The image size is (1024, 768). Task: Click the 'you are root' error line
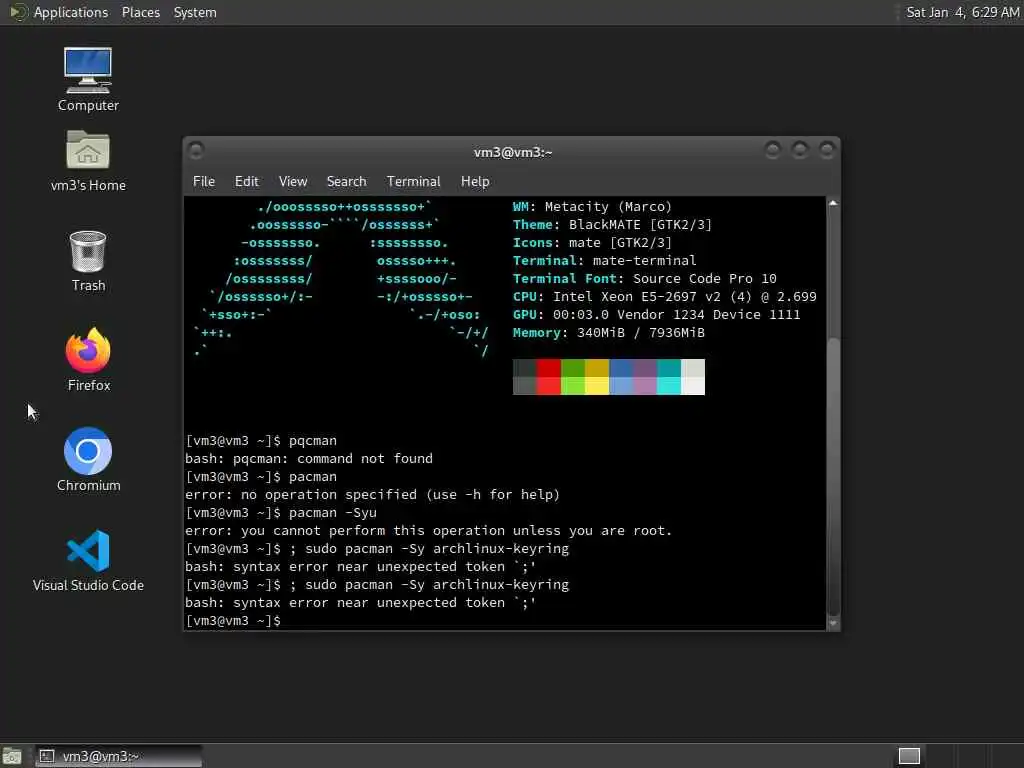[429, 530]
